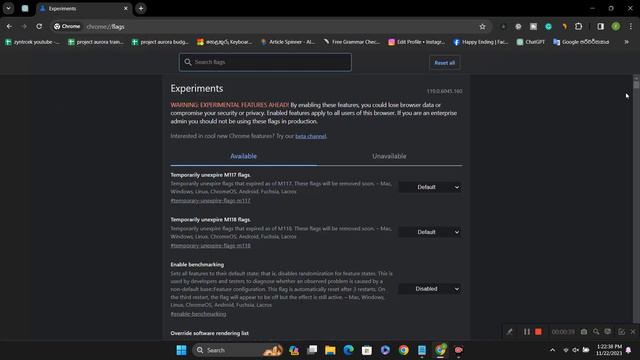
Task: Open the Free Grammar Check bookmark
Action: click(352, 42)
